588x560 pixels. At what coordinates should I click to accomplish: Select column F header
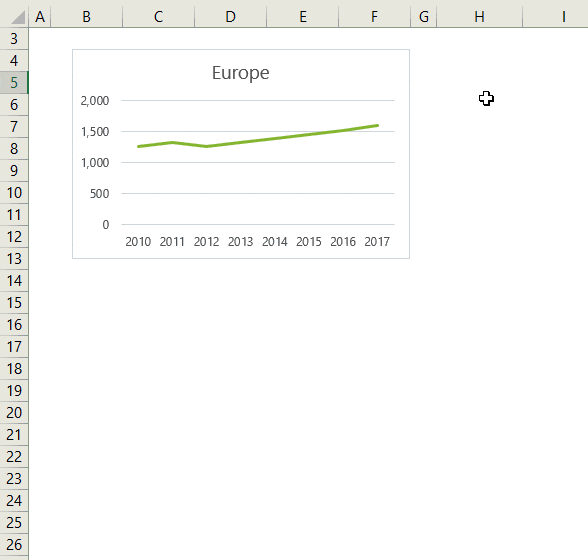click(374, 17)
